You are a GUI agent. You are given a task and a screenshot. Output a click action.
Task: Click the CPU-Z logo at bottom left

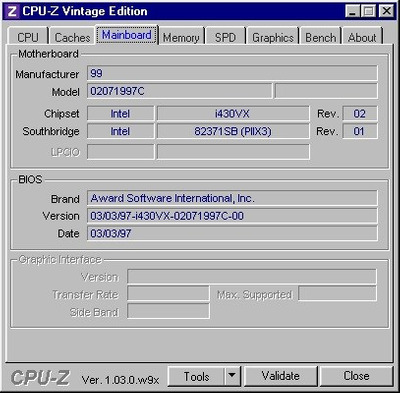[x=40, y=378]
